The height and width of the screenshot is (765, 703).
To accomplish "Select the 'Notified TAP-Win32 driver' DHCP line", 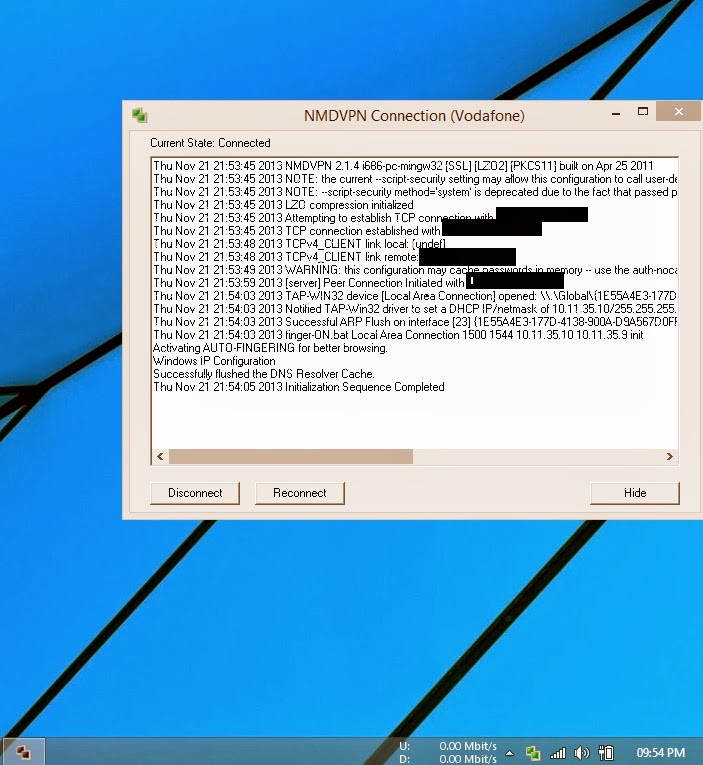I will pyautogui.click(x=415, y=309).
